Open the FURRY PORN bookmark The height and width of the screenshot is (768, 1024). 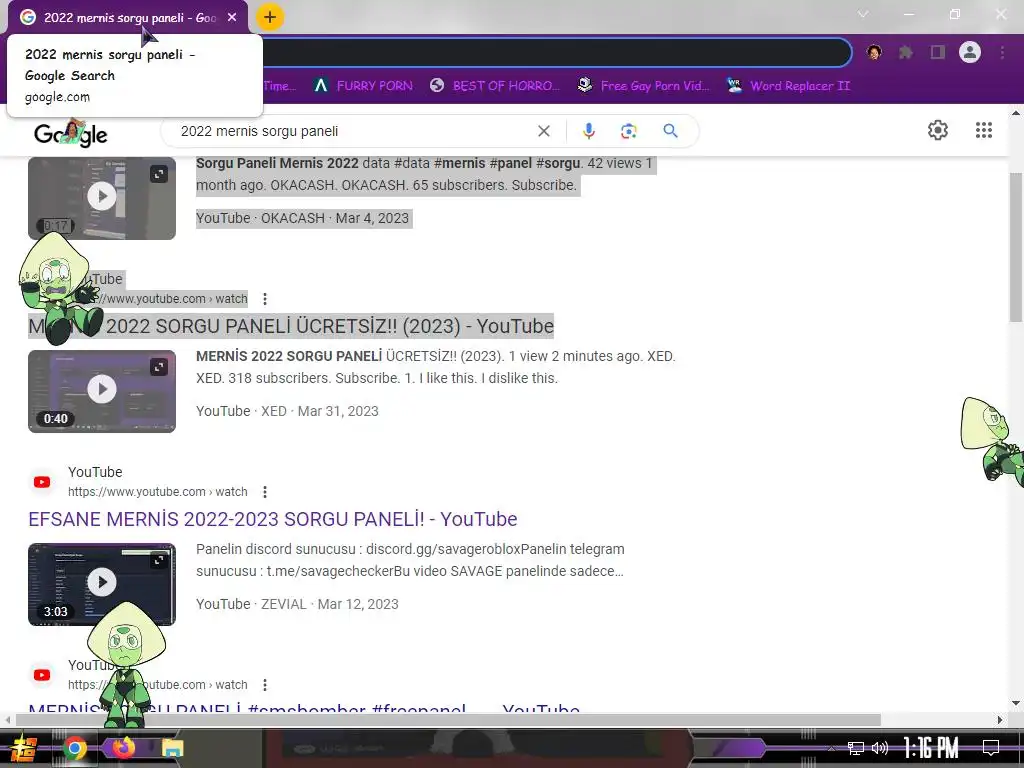(363, 86)
